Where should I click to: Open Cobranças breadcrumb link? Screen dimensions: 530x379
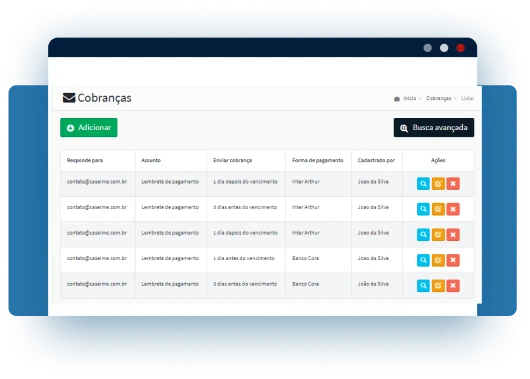438,98
